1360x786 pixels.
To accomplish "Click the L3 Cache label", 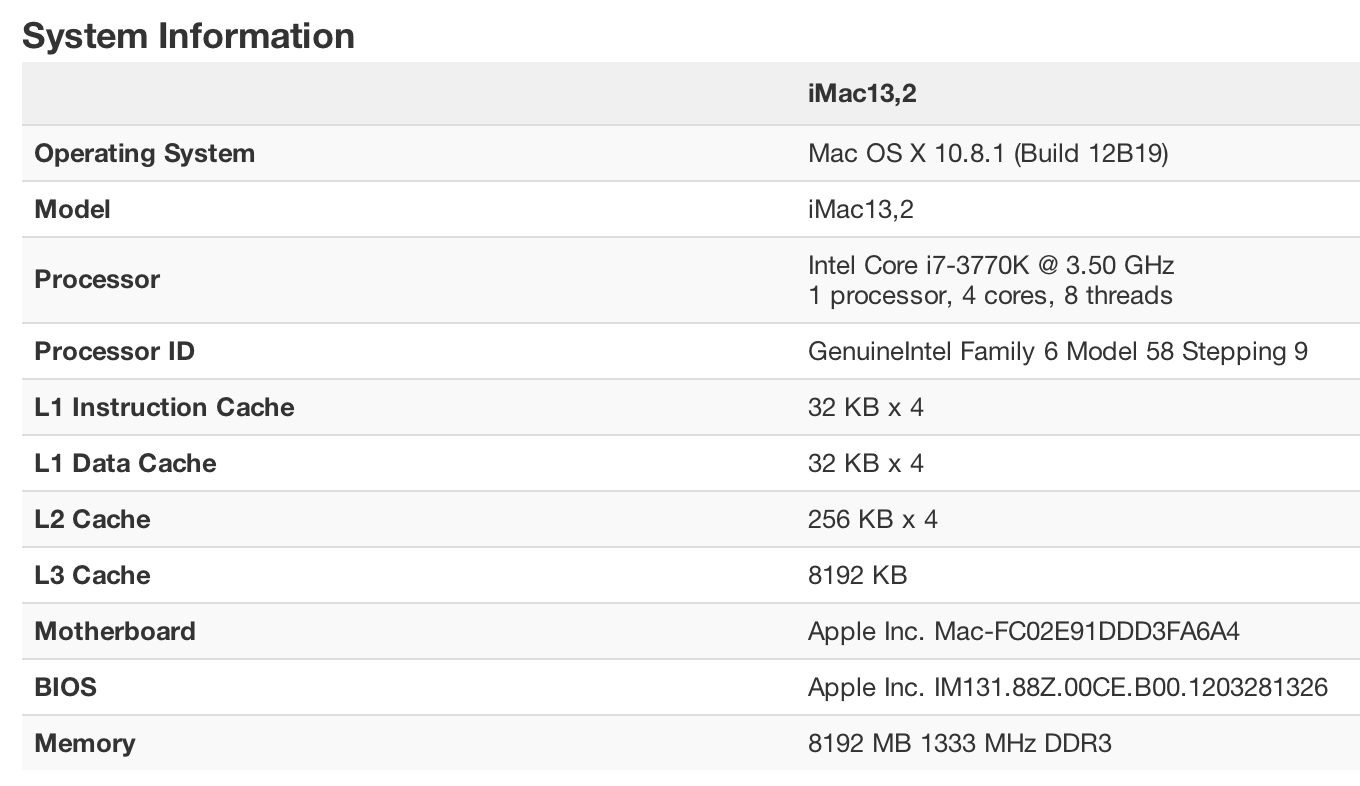I will coord(93,575).
